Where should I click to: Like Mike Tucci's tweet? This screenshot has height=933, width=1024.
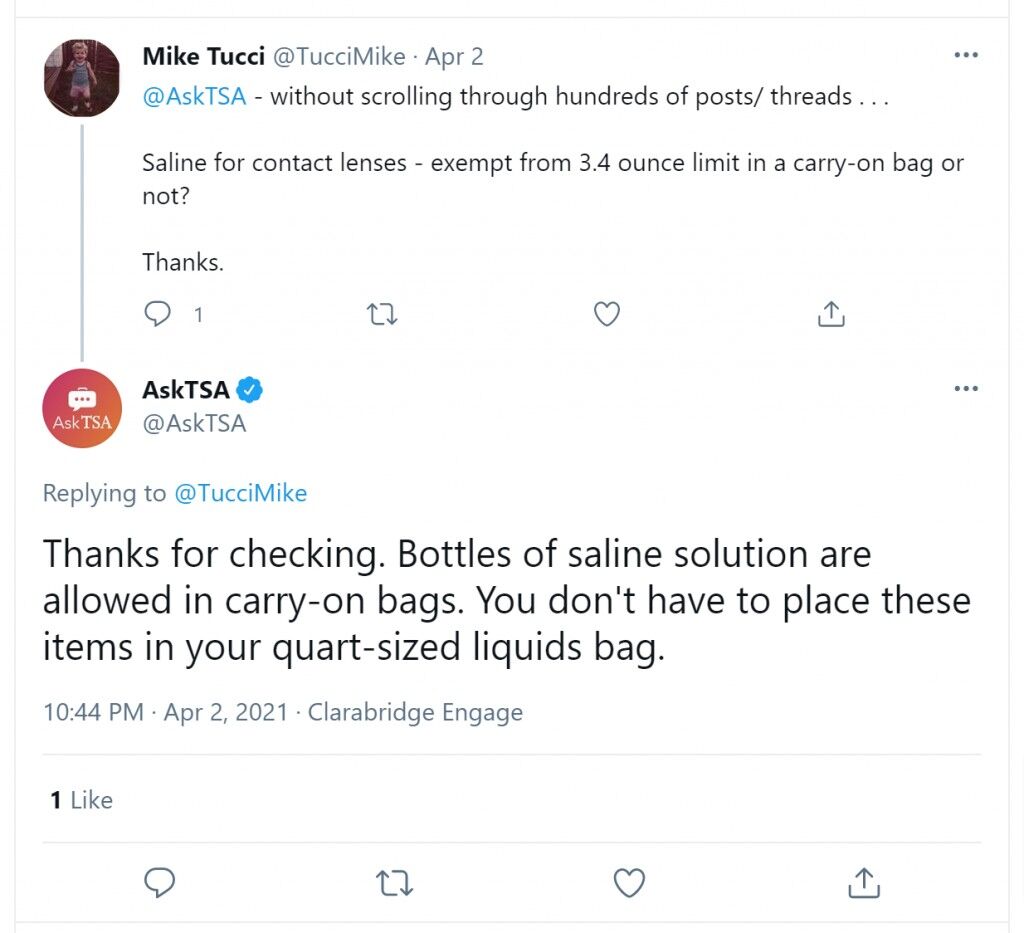coord(607,314)
